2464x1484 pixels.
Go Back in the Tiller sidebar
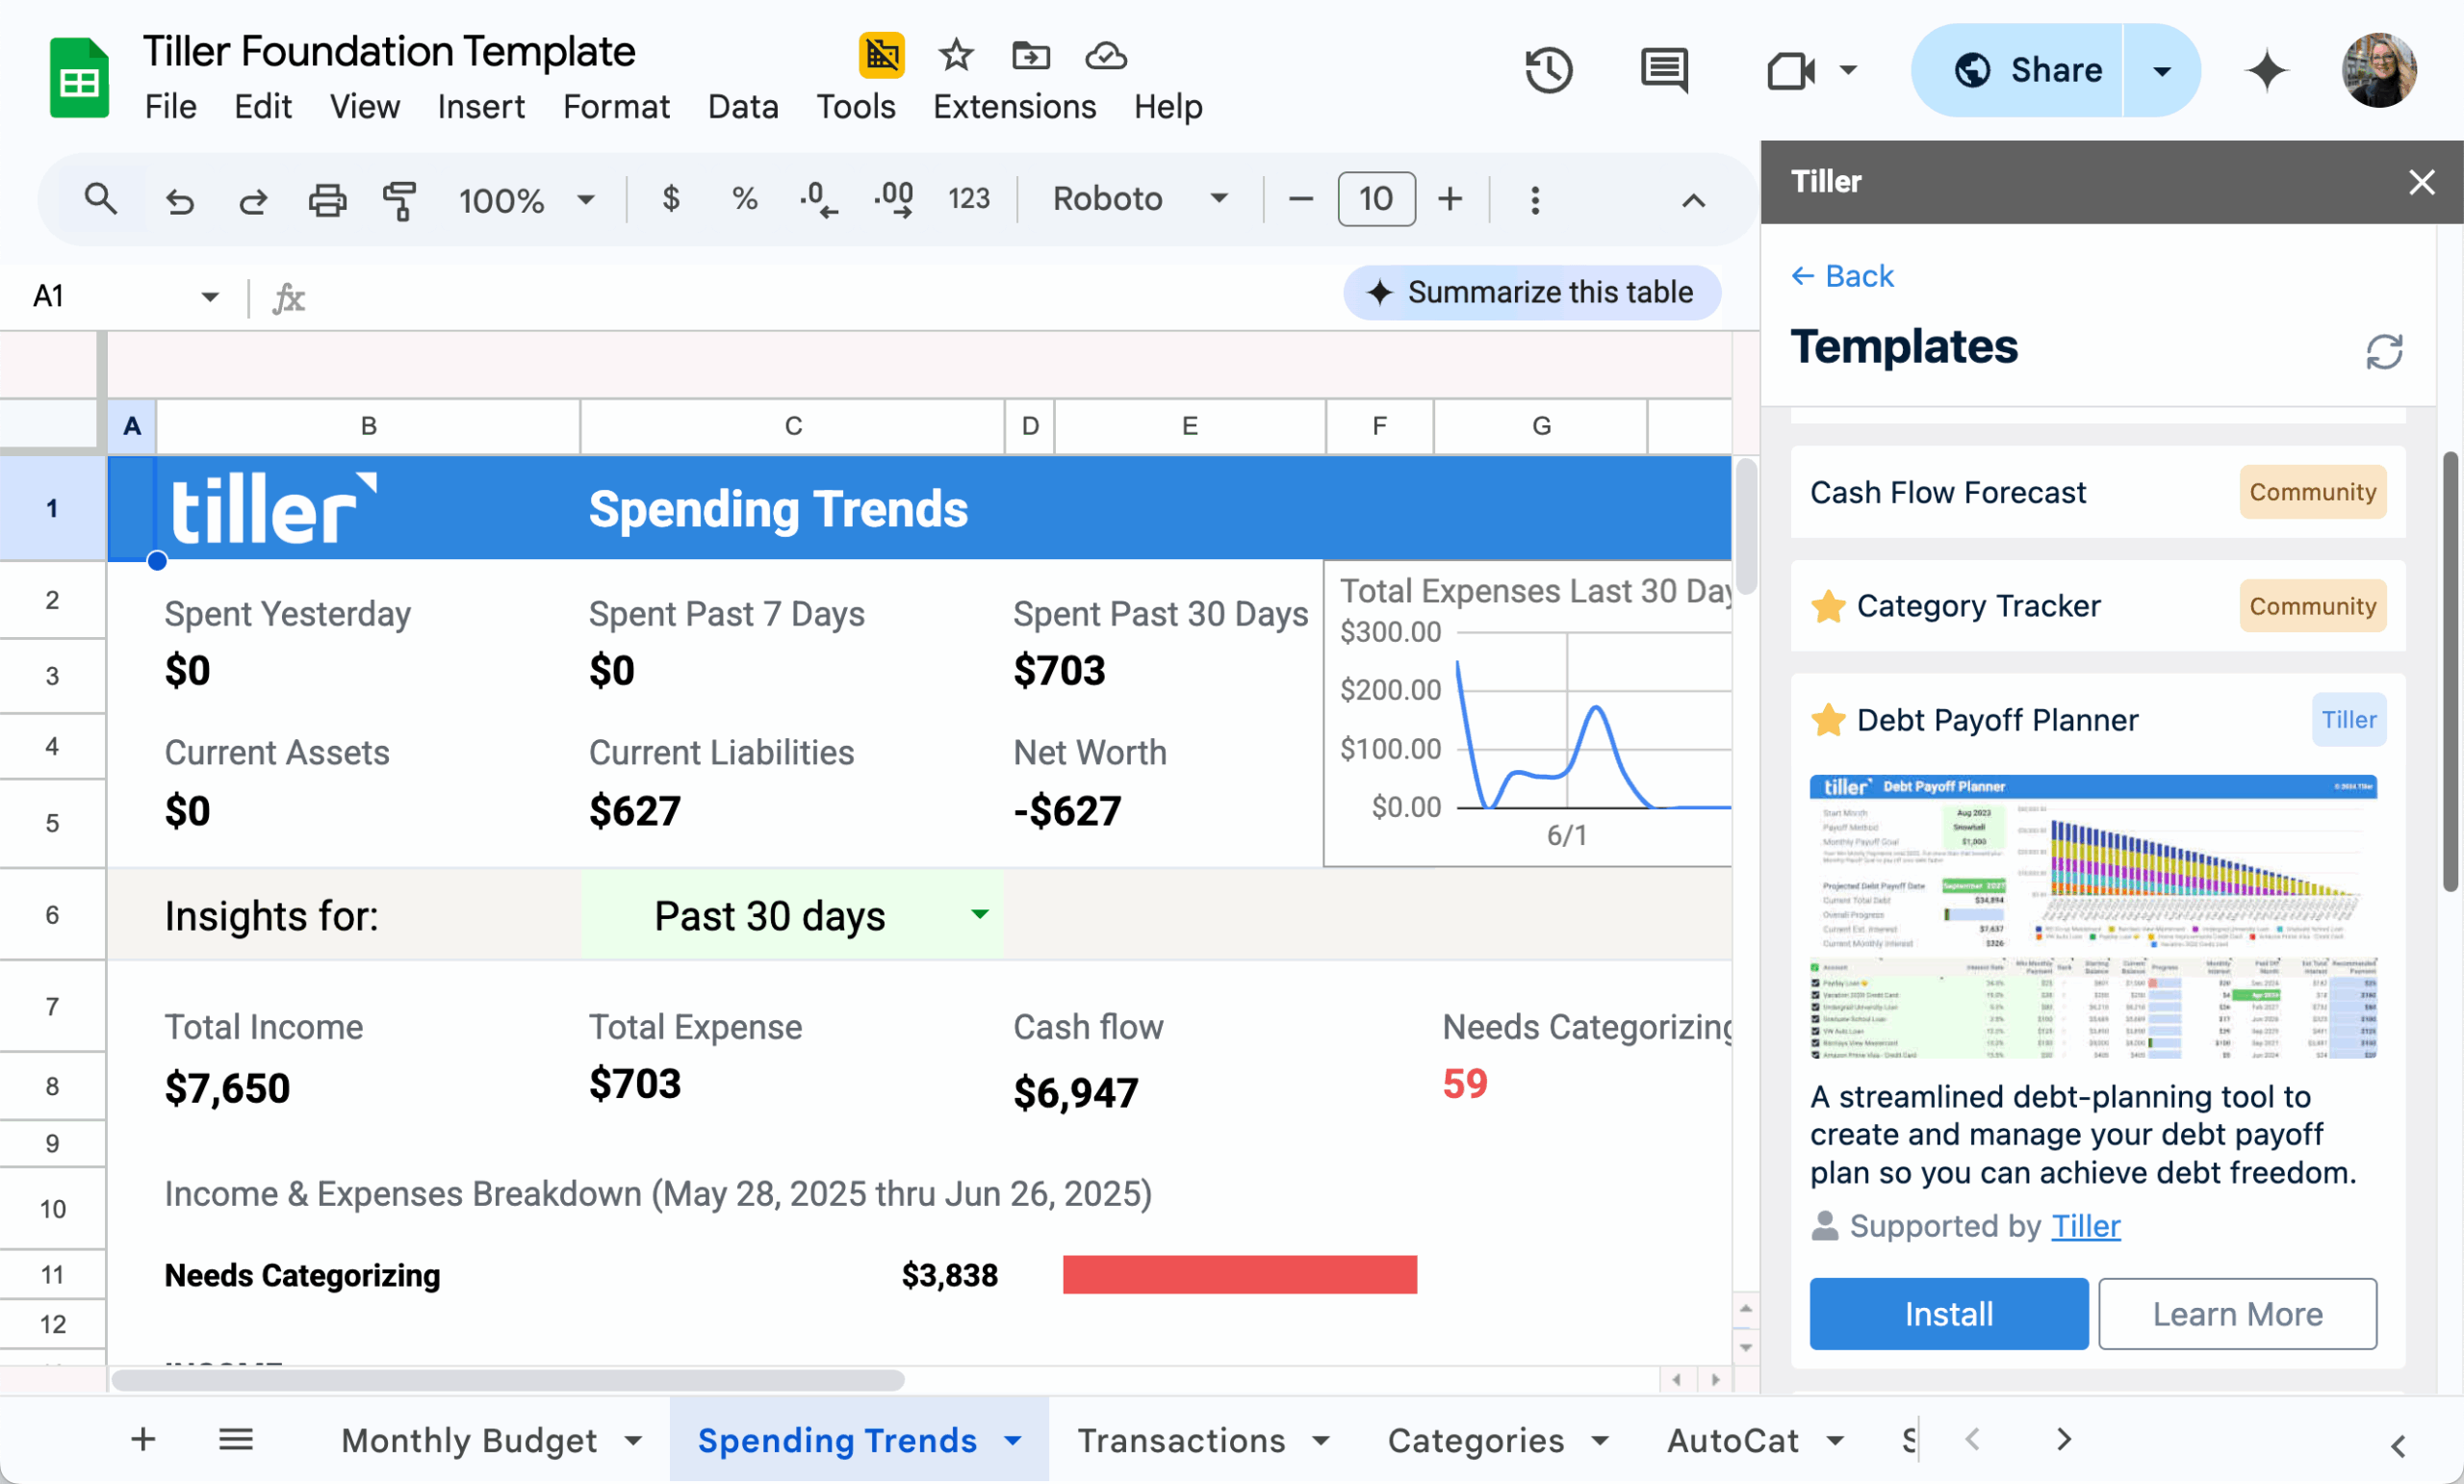[1842, 276]
